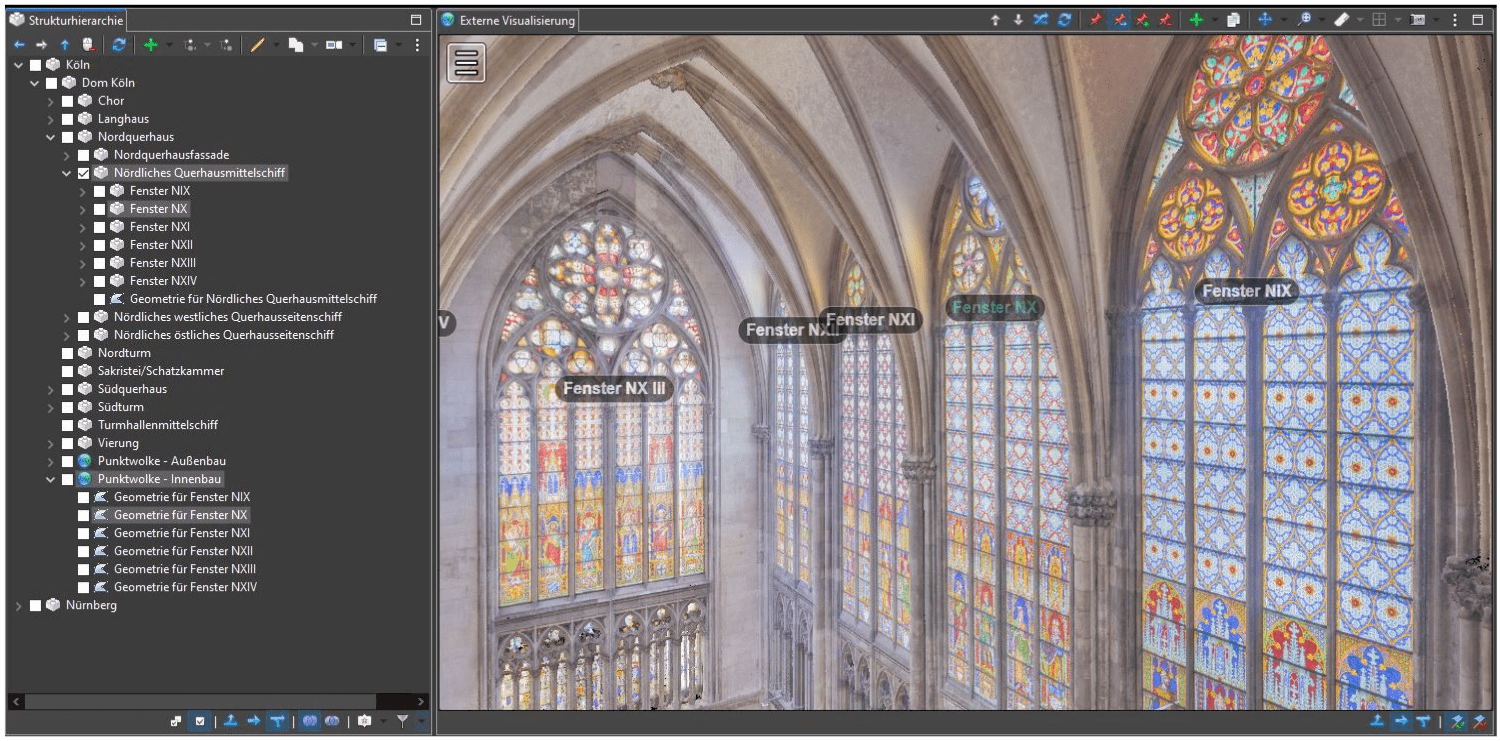1500x741 pixels.
Task: Click the grid layout icon in visualization toolbar
Action: 1380,20
